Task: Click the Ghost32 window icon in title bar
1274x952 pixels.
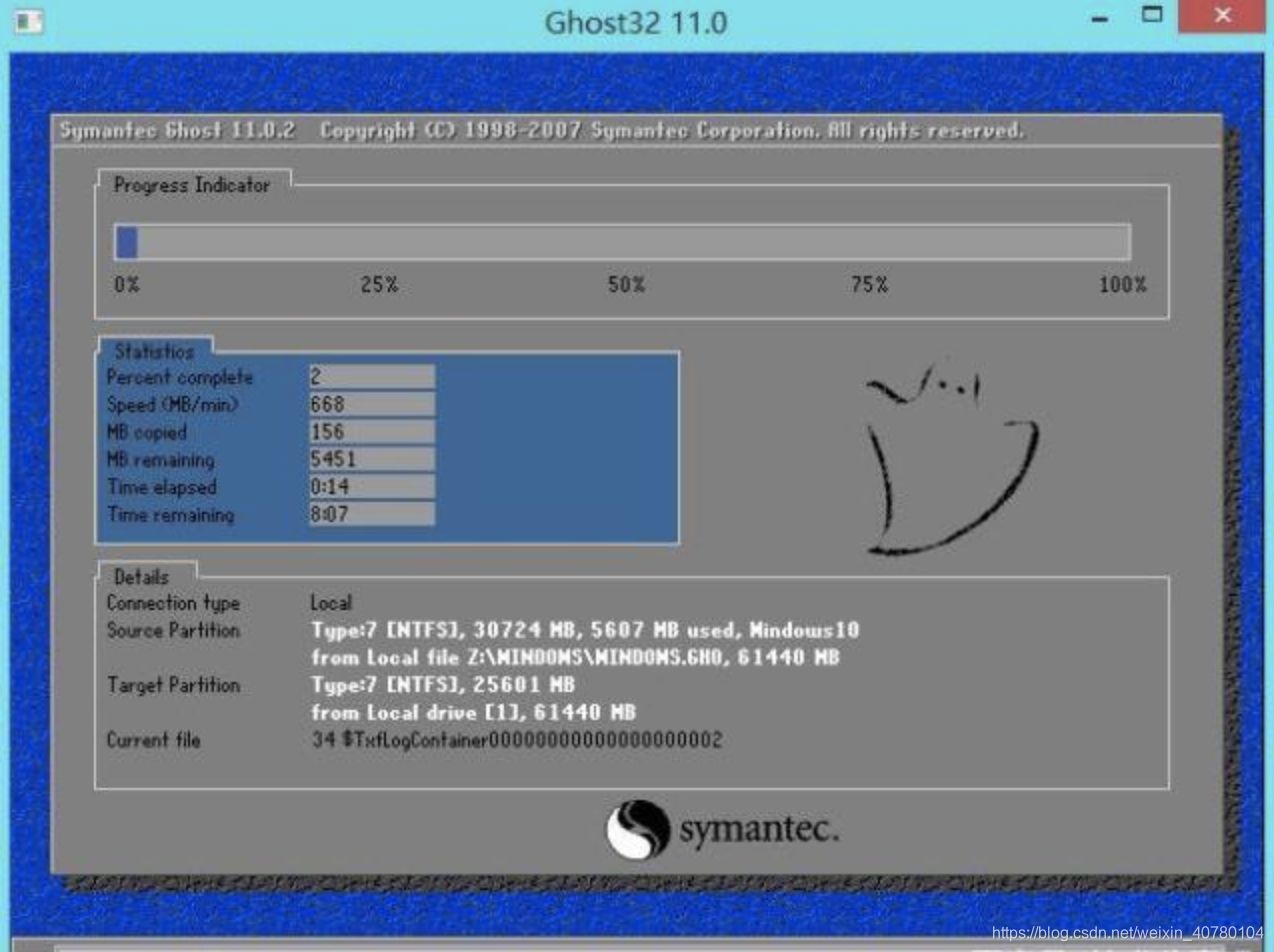Action: [x=30, y=20]
